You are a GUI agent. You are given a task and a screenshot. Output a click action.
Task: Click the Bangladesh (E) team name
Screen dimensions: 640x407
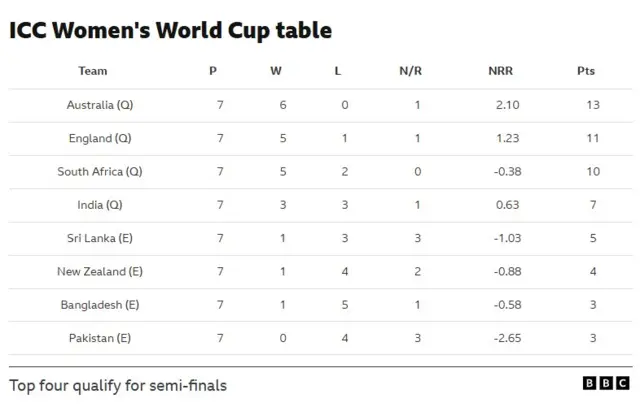pyautogui.click(x=99, y=305)
